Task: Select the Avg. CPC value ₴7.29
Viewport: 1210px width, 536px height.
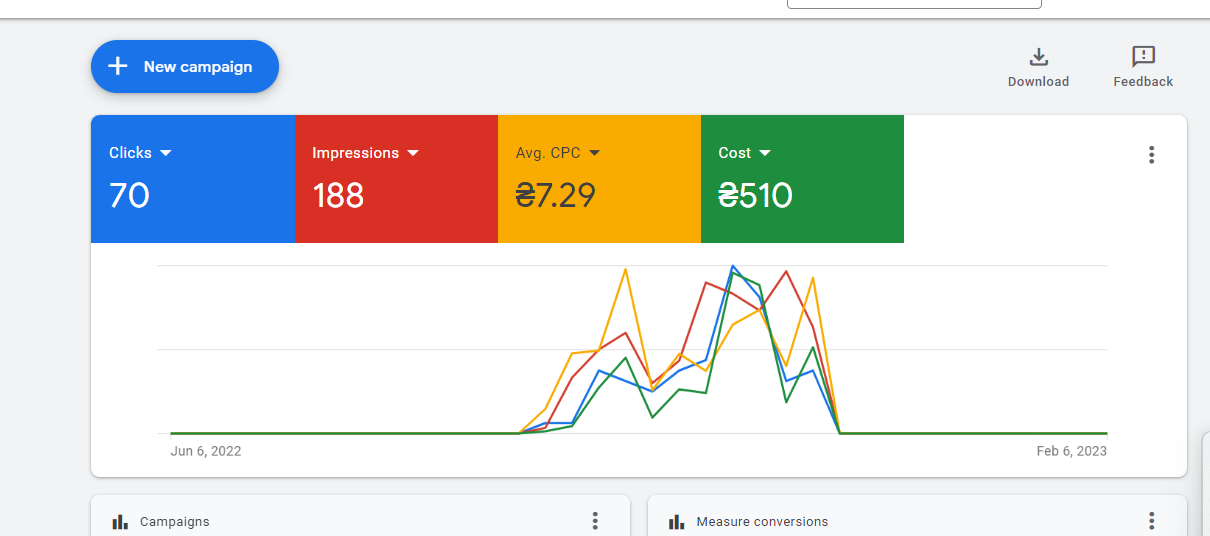Action: [x=556, y=195]
